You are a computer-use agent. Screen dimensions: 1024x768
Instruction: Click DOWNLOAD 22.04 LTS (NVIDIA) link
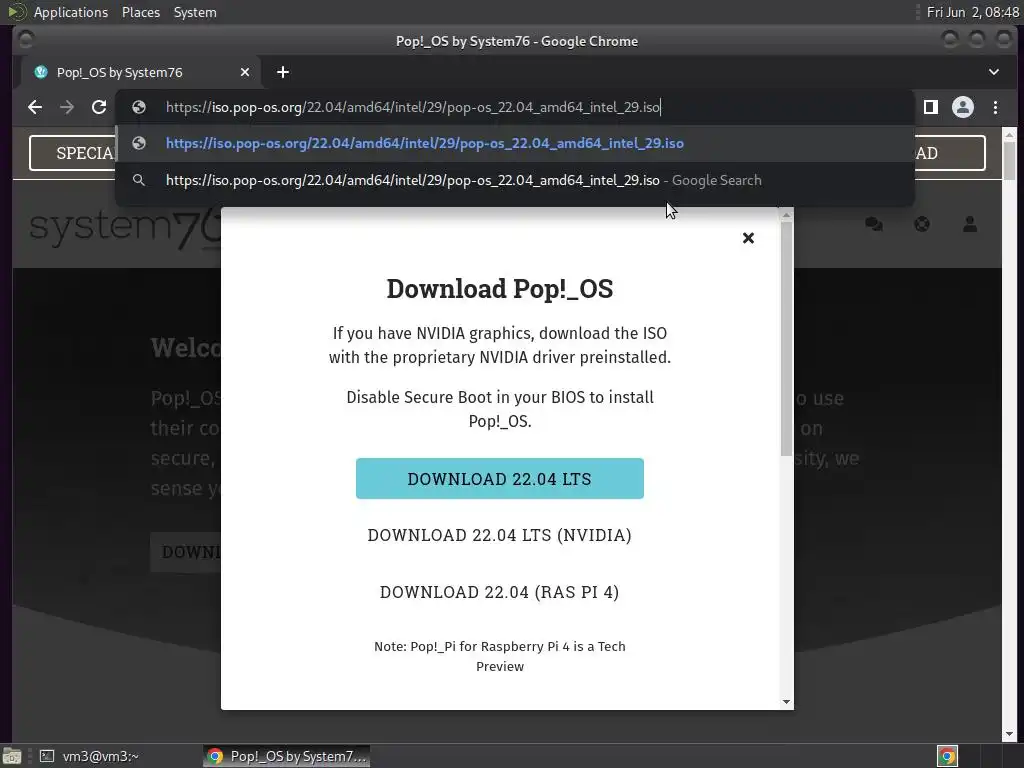click(500, 535)
